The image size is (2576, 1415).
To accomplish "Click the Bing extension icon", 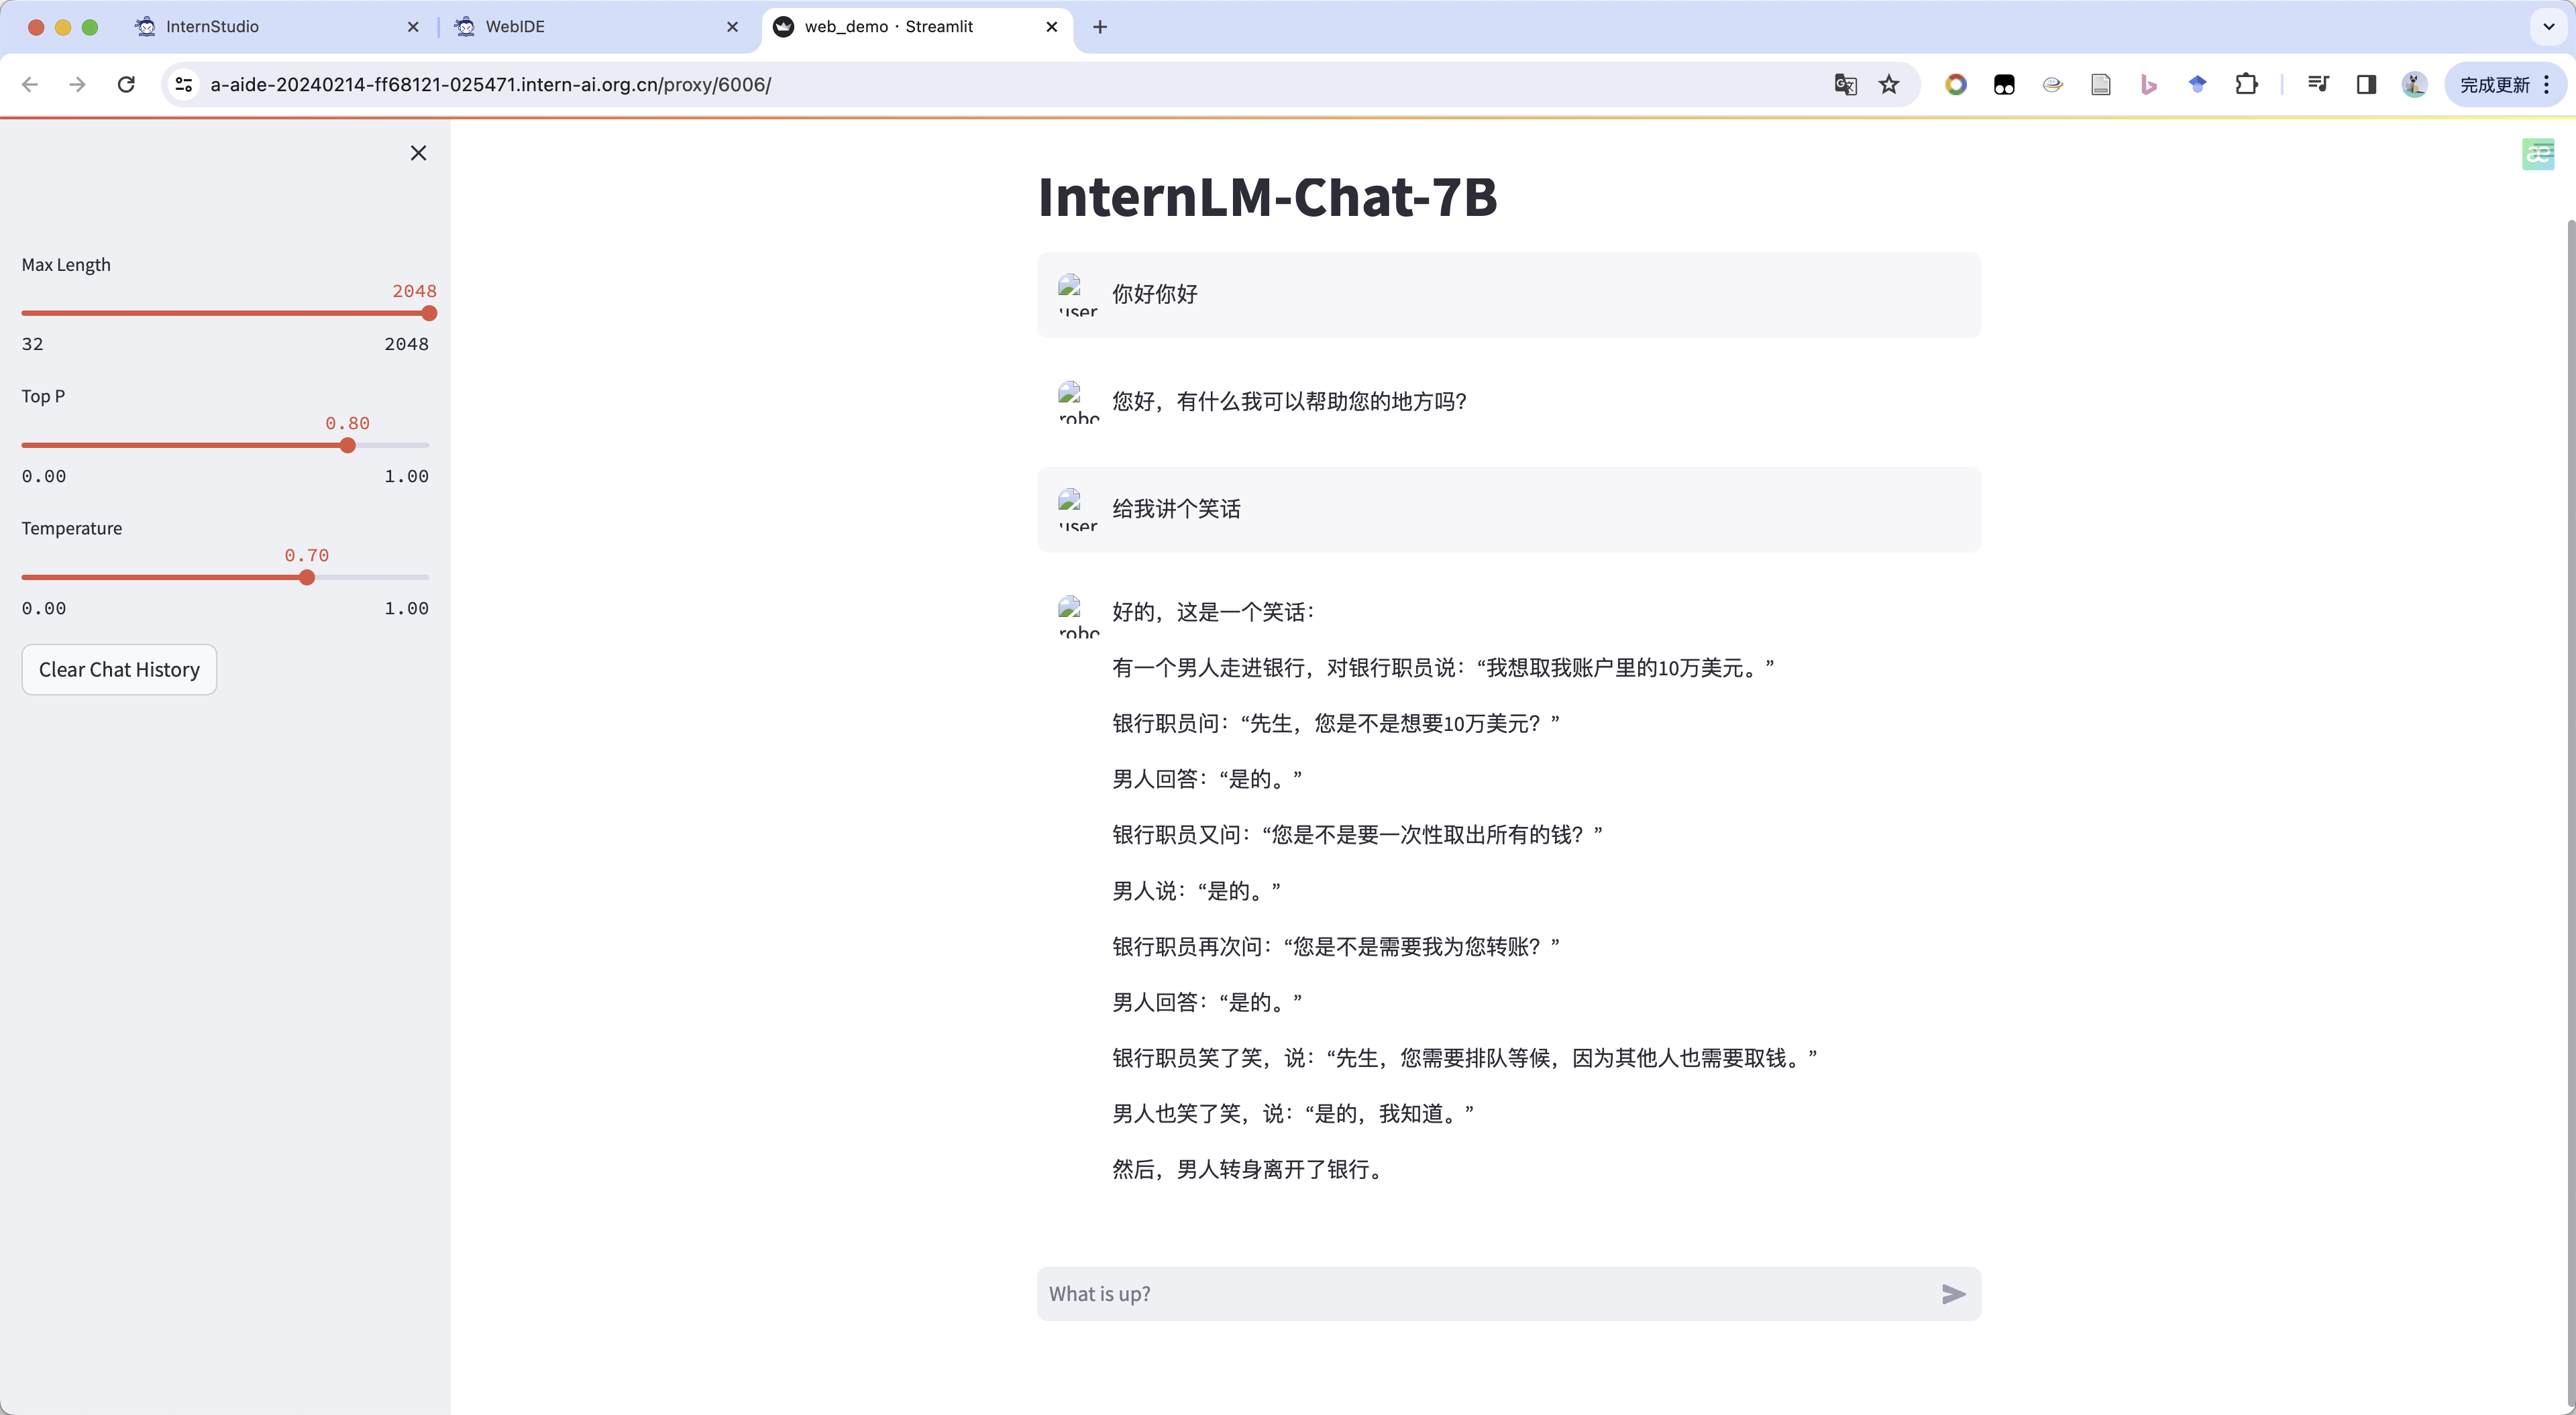I will point(2148,85).
